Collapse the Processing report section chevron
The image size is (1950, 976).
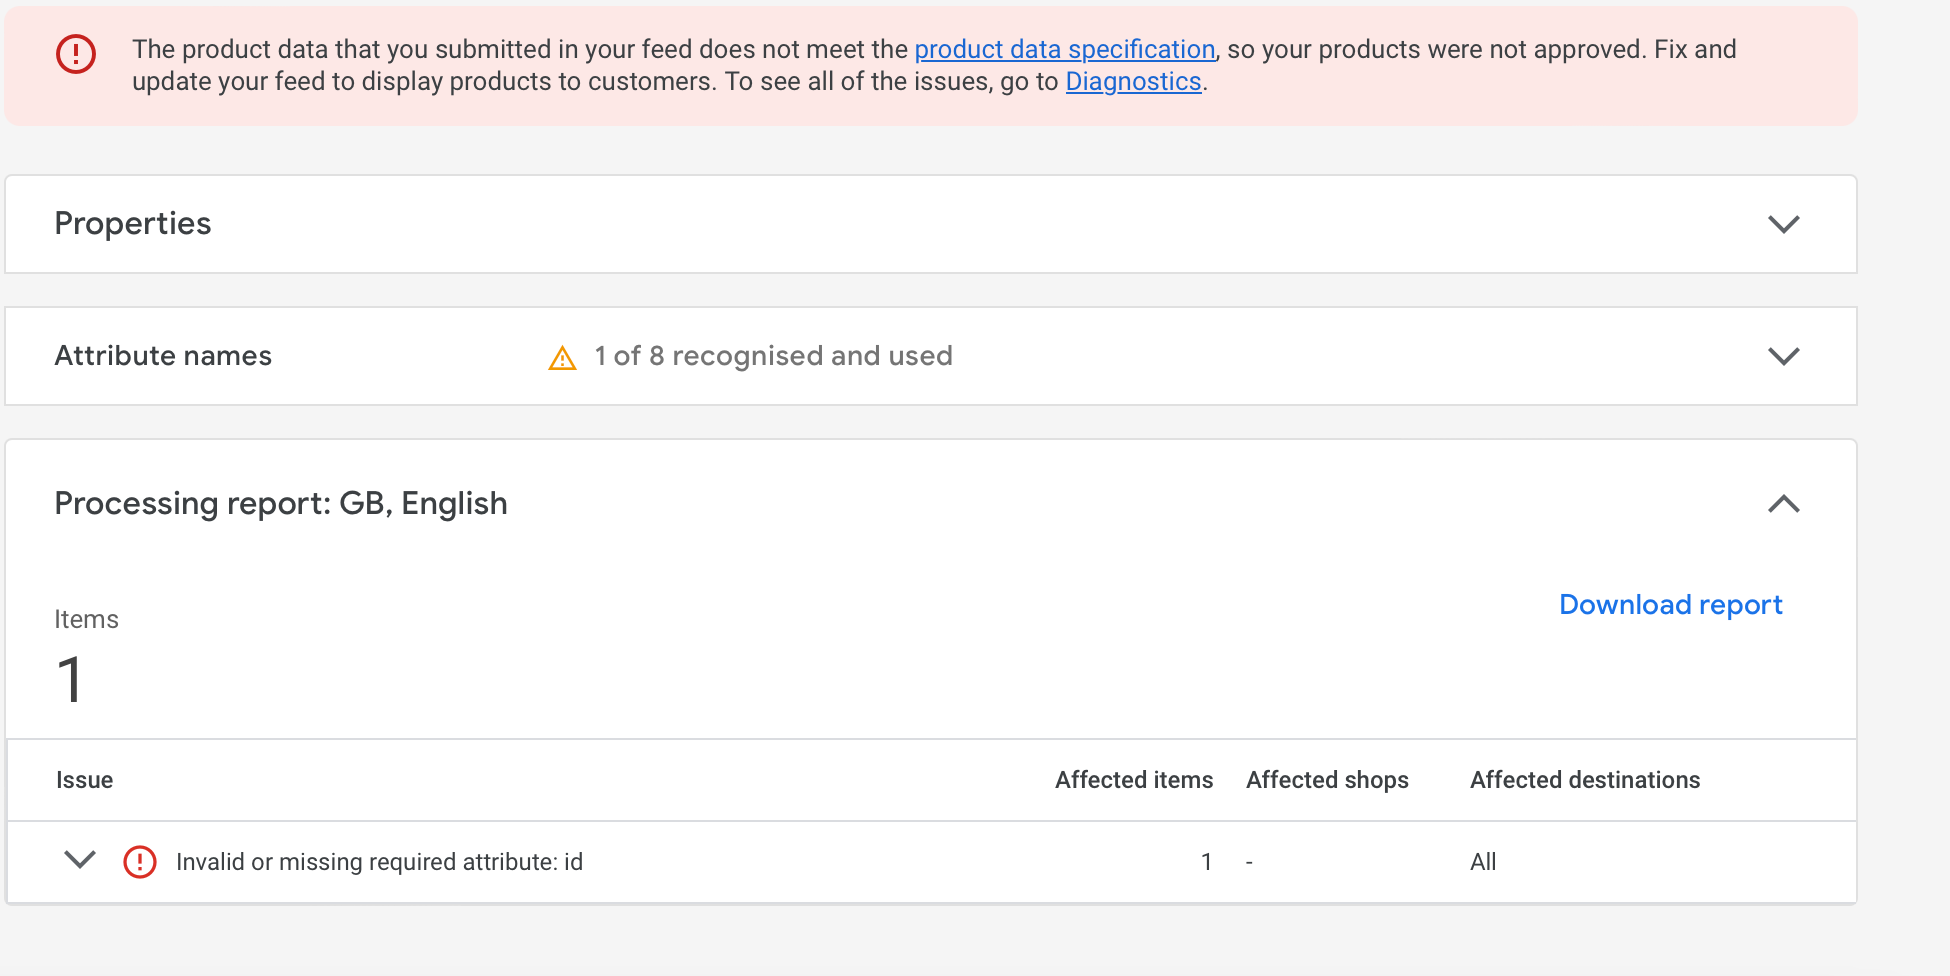[x=1783, y=504]
